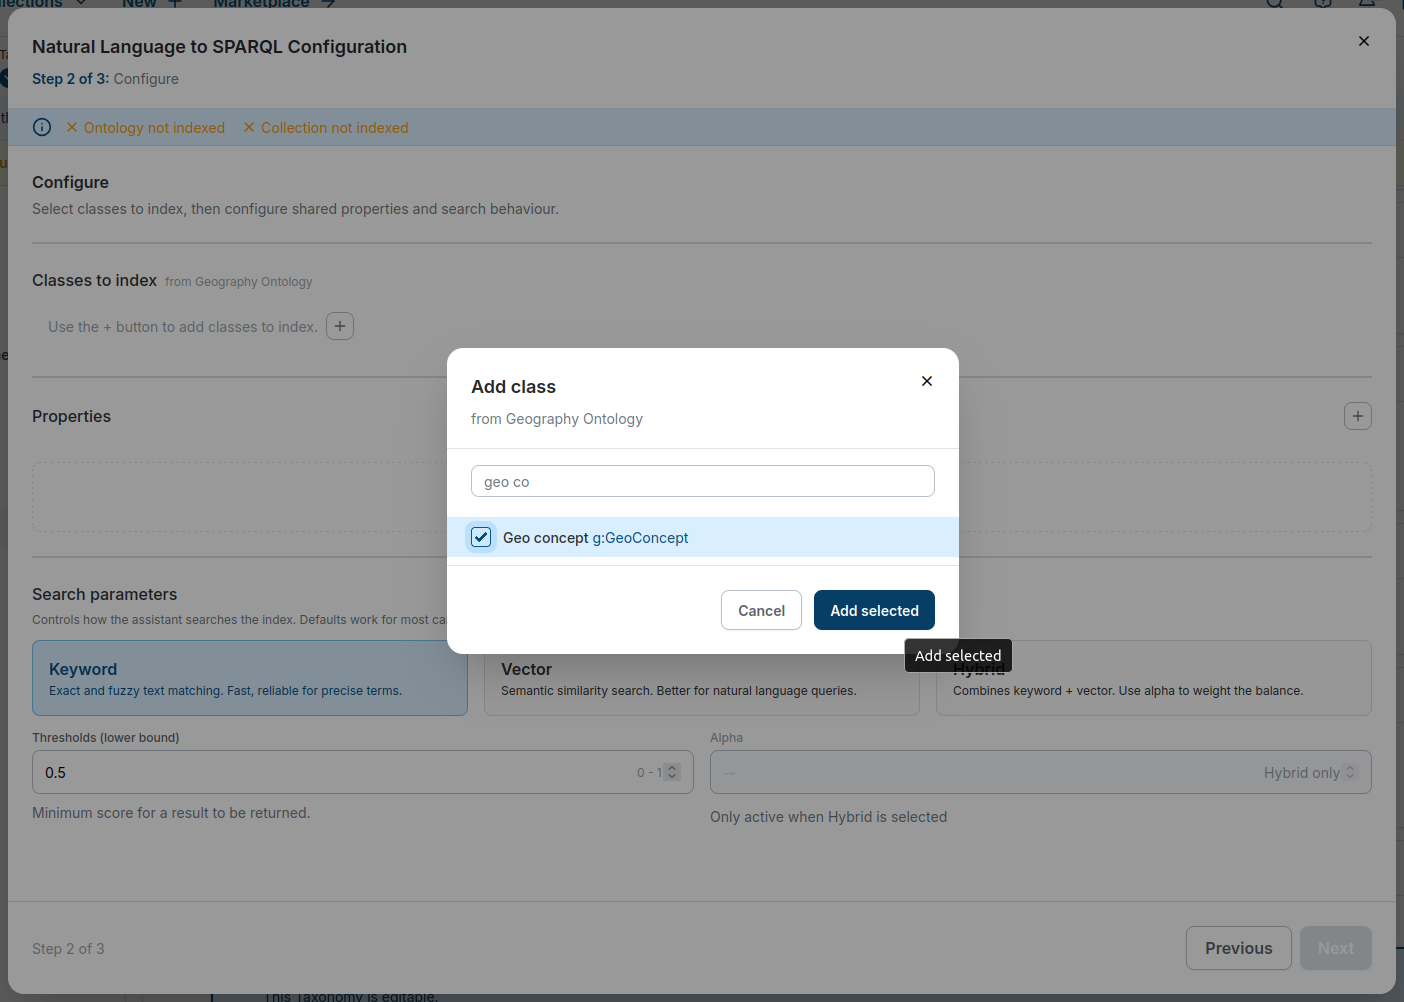Click in the geo co search field
The width and height of the screenshot is (1404, 1002).
point(702,481)
